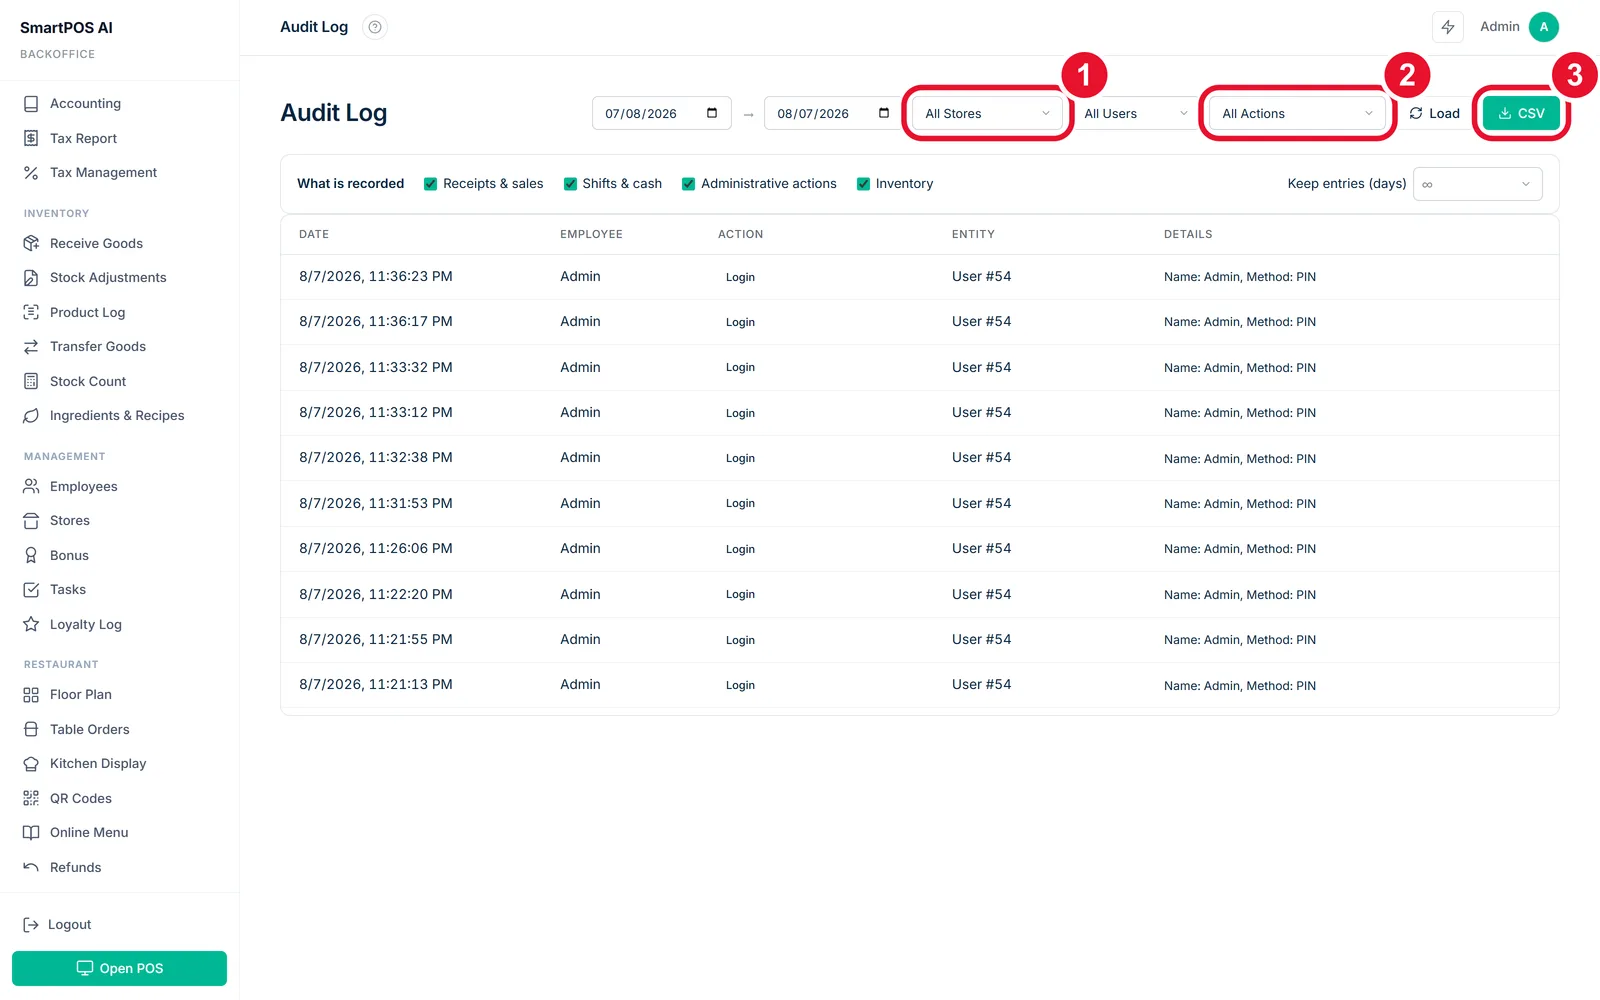Click the QR Codes icon

click(x=31, y=798)
